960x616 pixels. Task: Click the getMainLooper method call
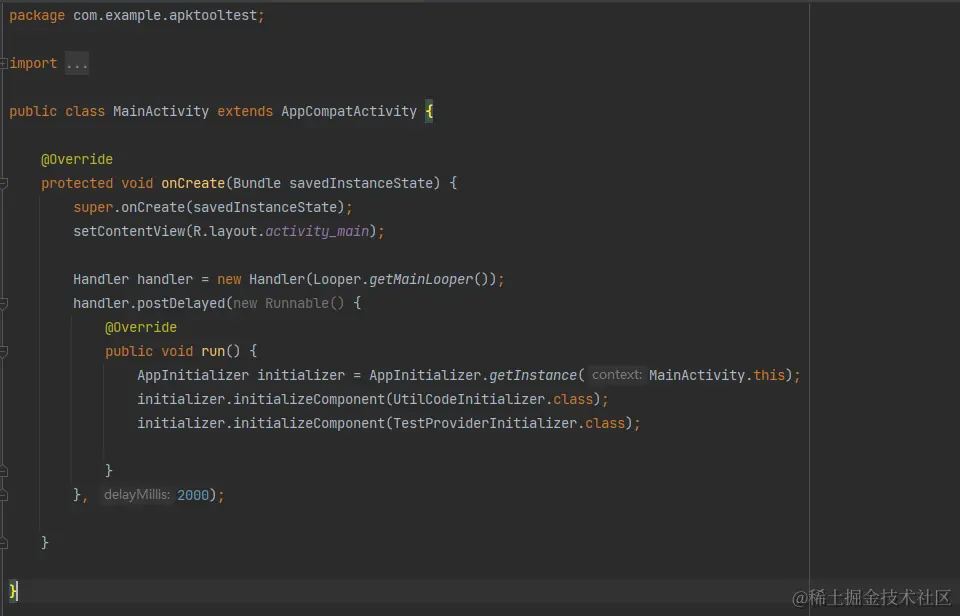click(x=421, y=279)
